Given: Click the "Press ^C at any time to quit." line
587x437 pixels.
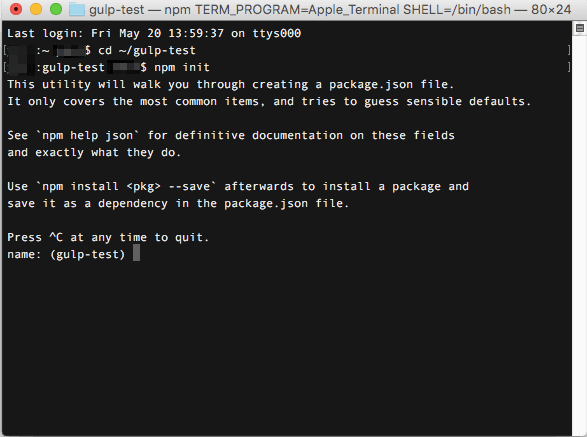Looking at the screenshot, I should (x=108, y=237).
